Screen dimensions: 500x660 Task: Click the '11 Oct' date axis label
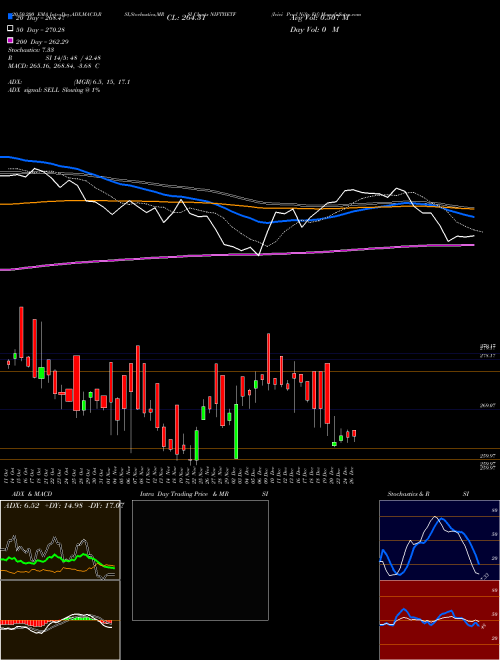pos(8,475)
